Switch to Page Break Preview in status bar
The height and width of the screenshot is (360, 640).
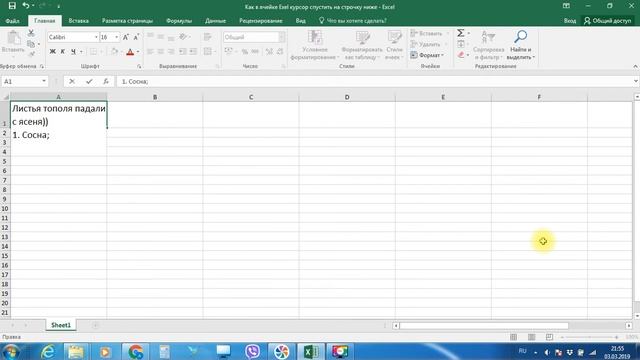(x=549, y=337)
